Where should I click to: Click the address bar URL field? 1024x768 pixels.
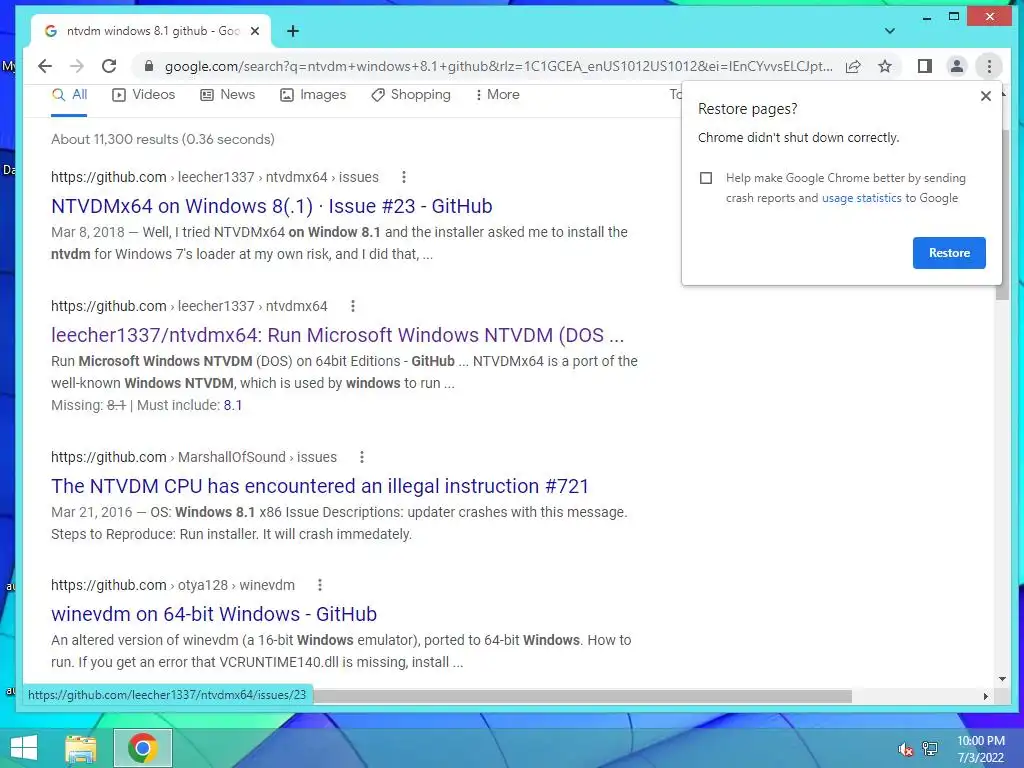pos(498,66)
